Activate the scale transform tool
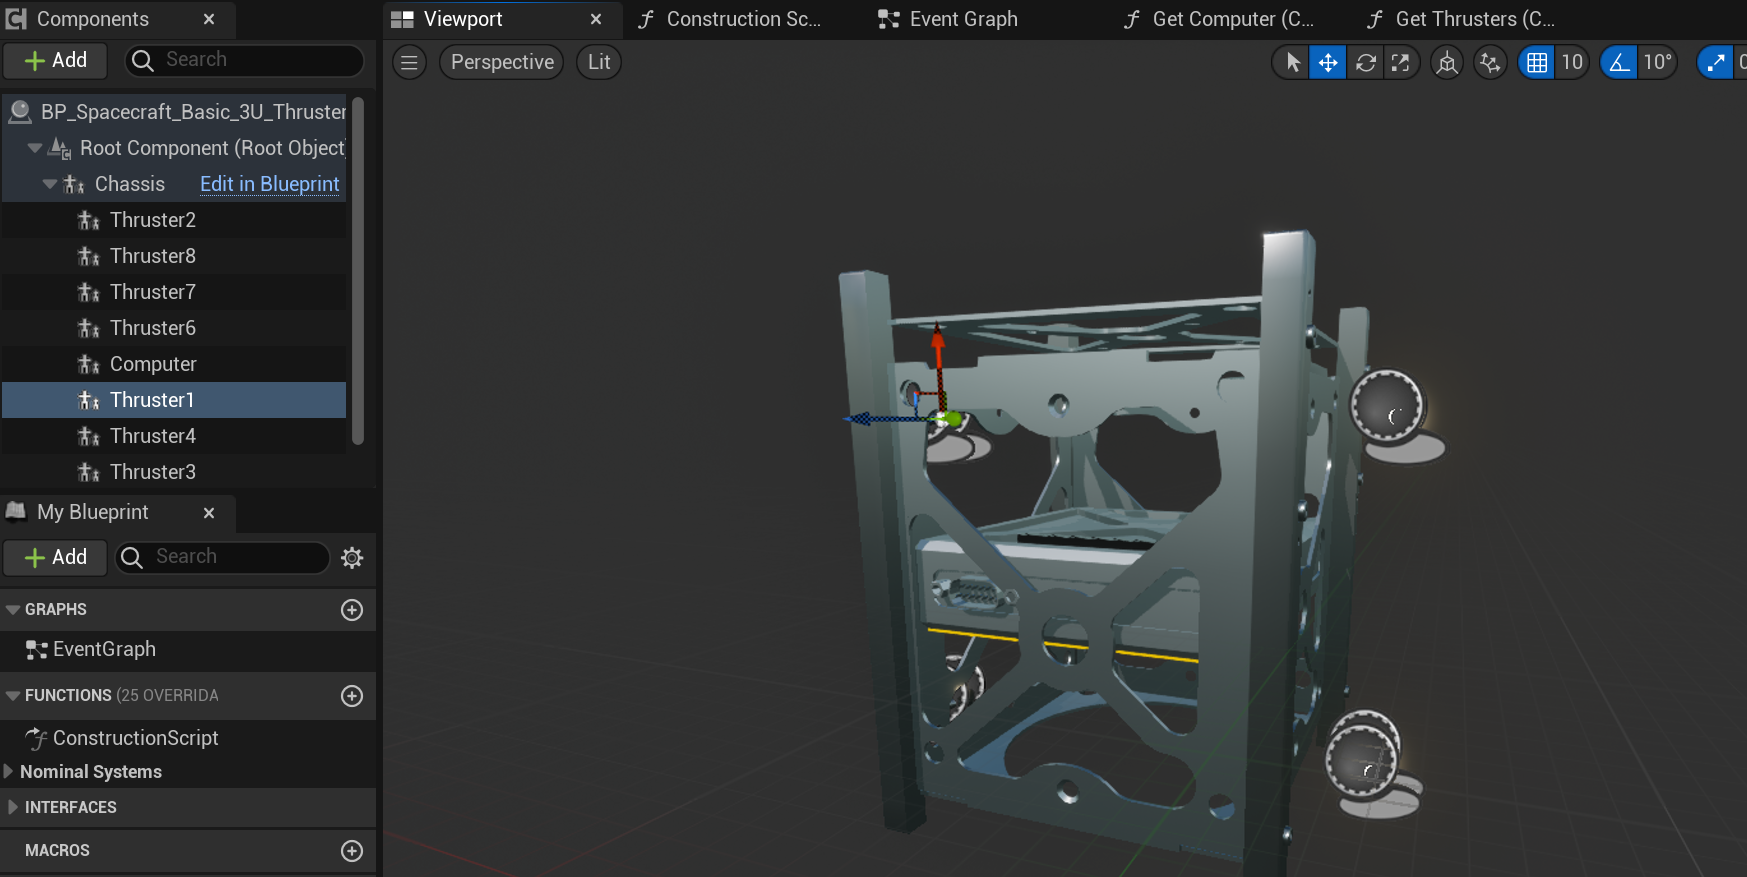1747x877 pixels. 1401,63
